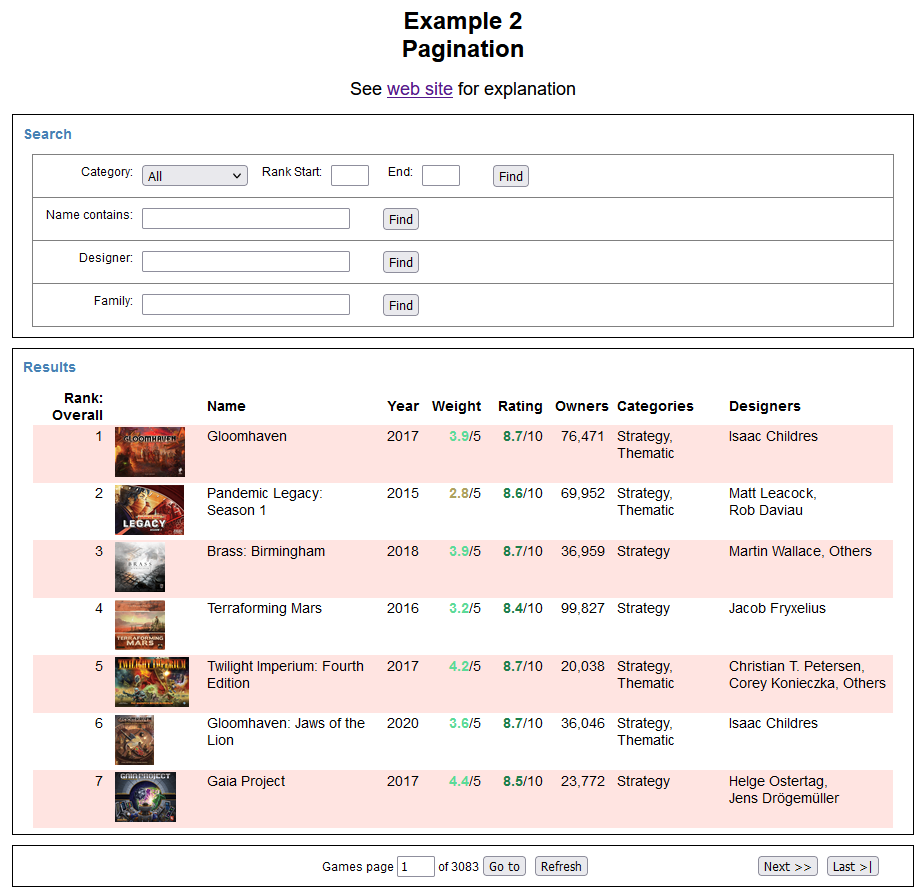Click the Gloomhaven box cover thumbnail
Screen dimensions: 920x892
click(149, 452)
